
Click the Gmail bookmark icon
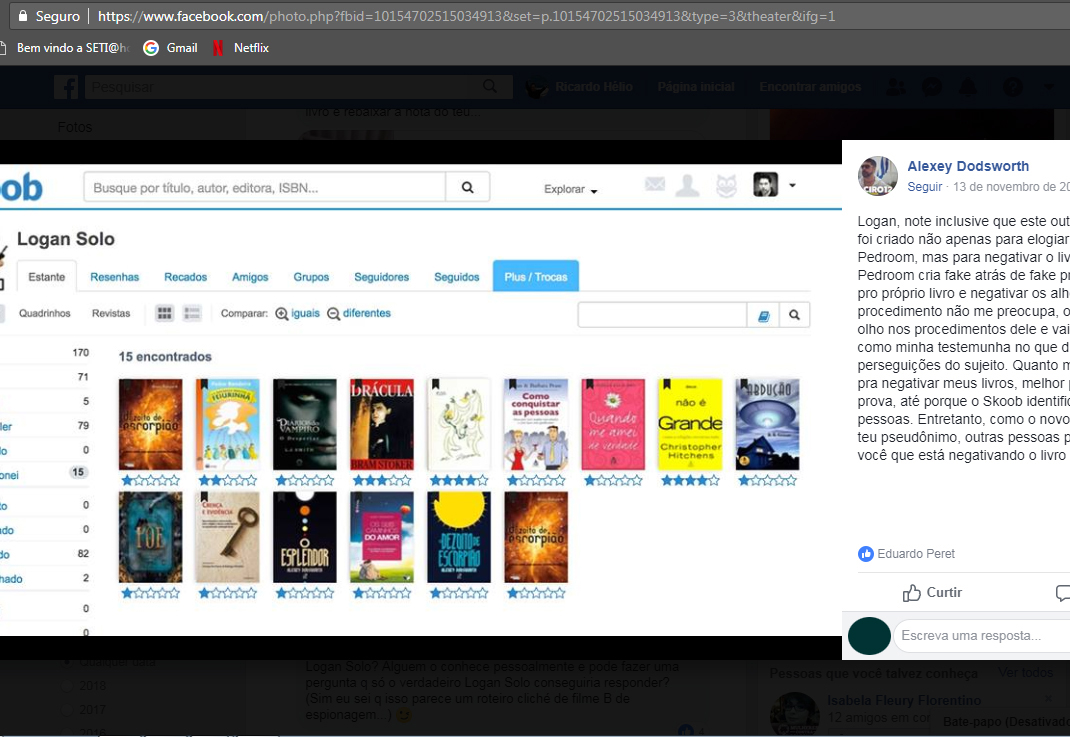151,48
